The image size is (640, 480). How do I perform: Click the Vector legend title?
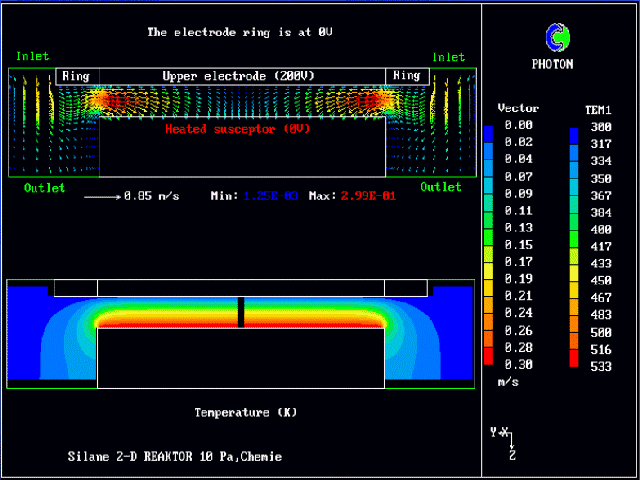(x=518, y=108)
